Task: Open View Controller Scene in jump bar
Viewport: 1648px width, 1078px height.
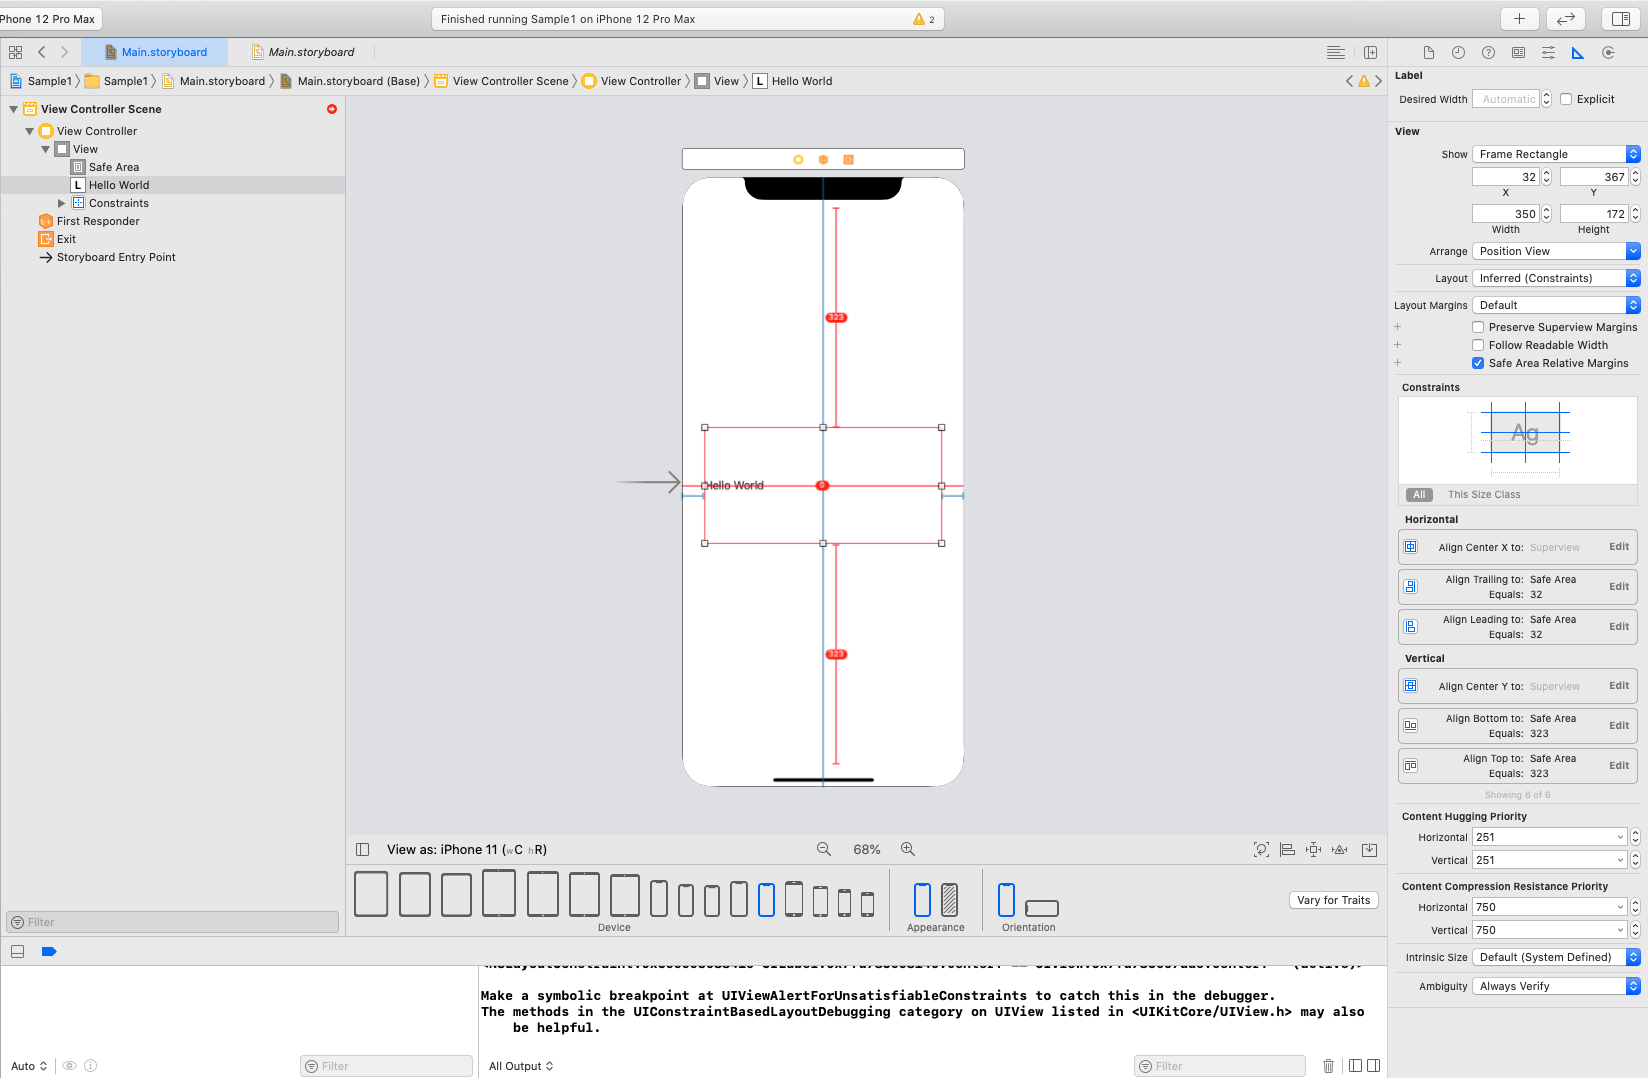Action: [x=500, y=81]
